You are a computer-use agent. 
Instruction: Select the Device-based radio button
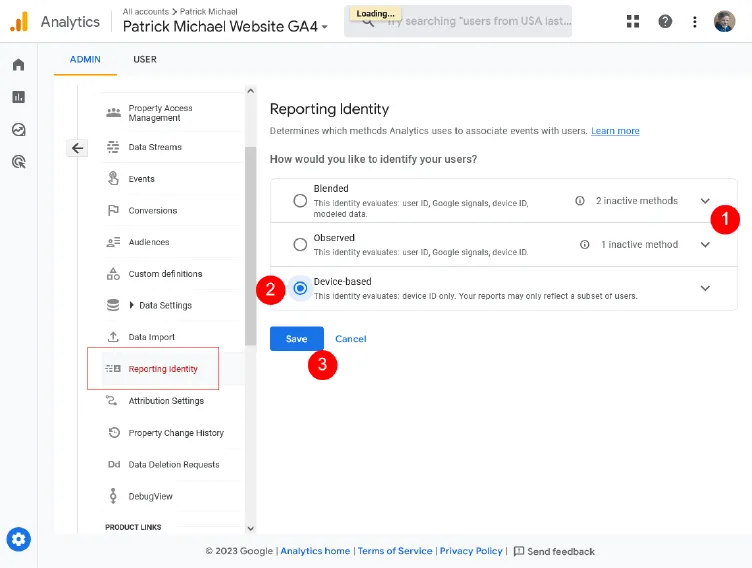300,288
